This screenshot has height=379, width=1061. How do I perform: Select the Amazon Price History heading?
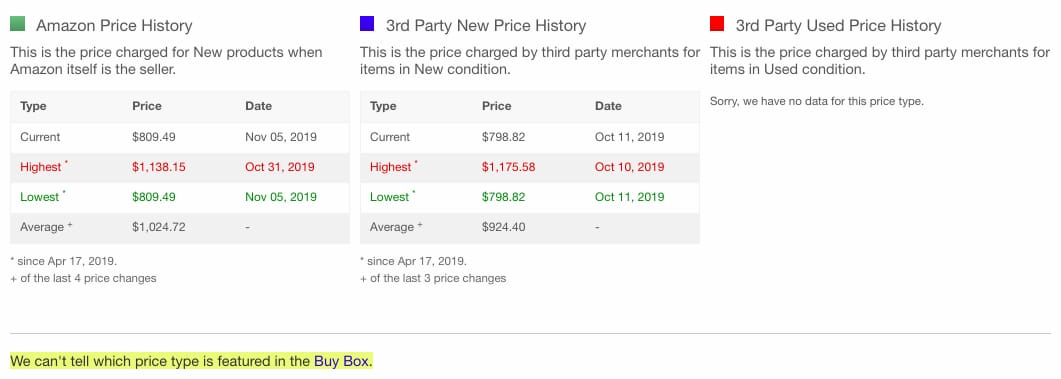point(114,26)
